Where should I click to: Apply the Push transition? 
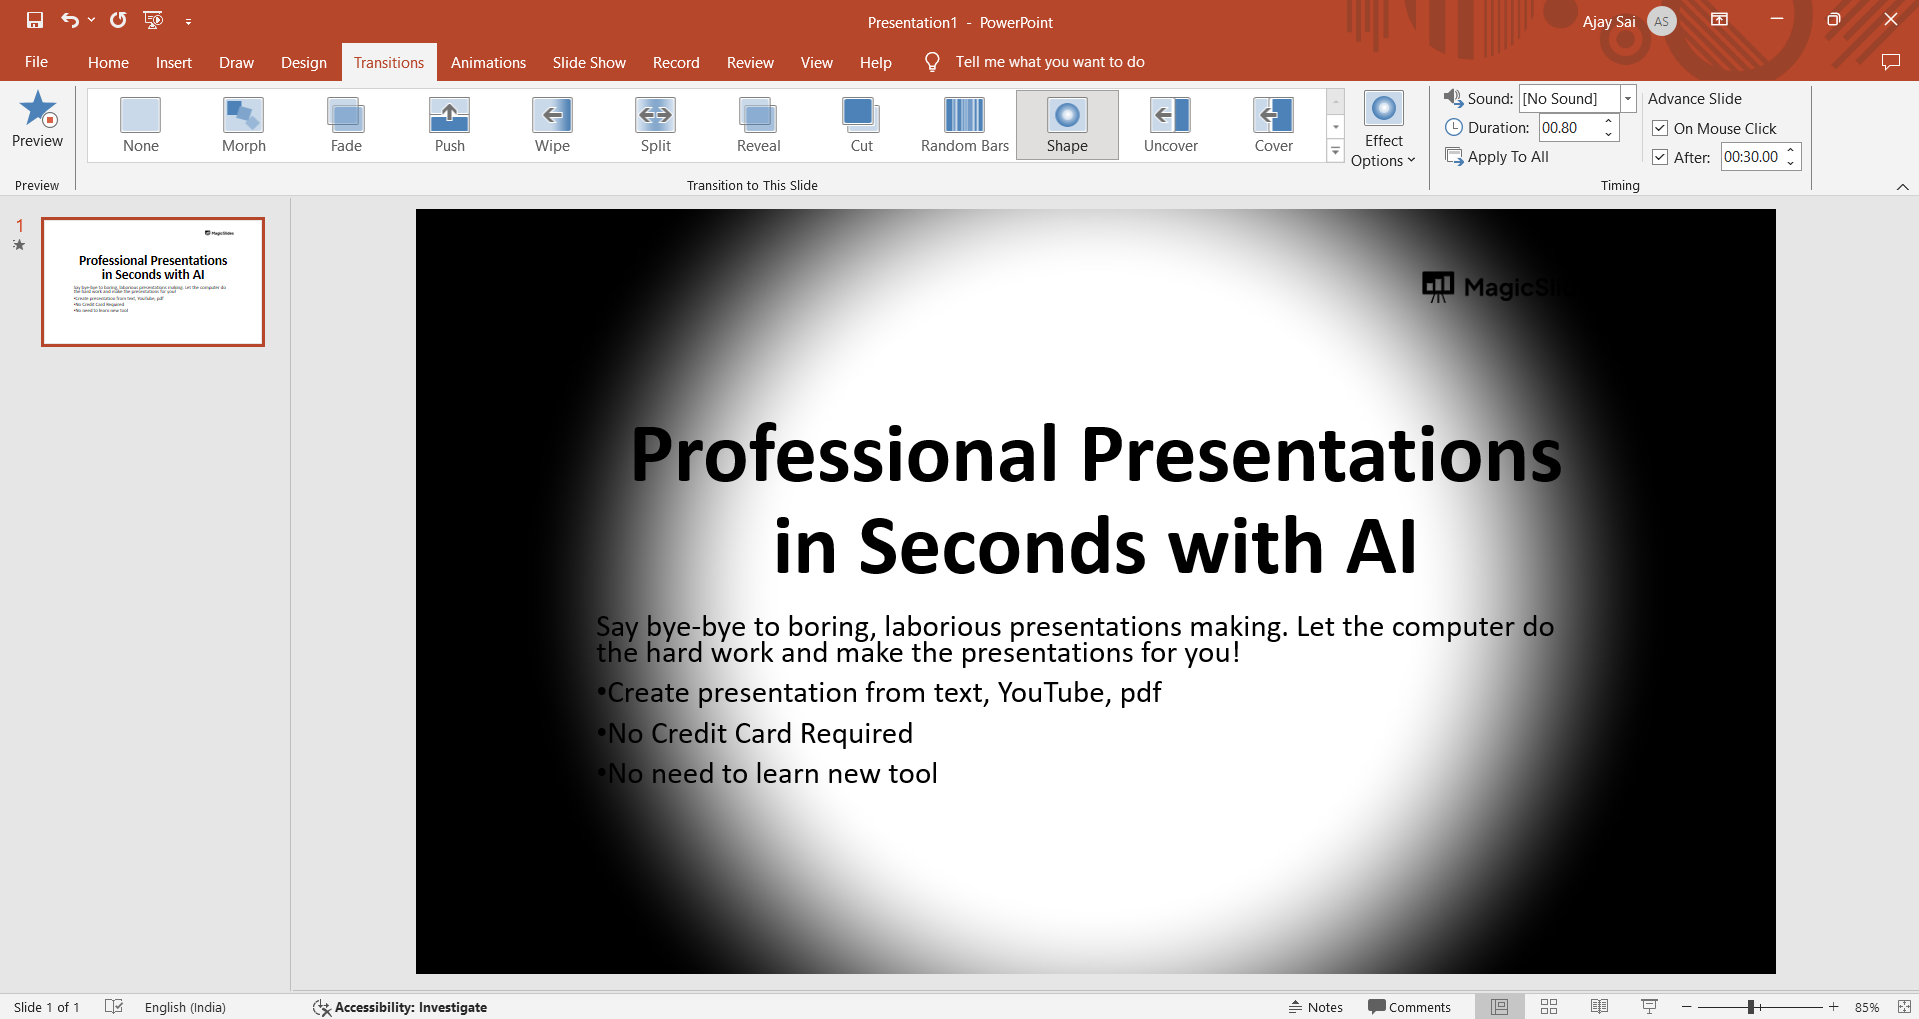[450, 125]
